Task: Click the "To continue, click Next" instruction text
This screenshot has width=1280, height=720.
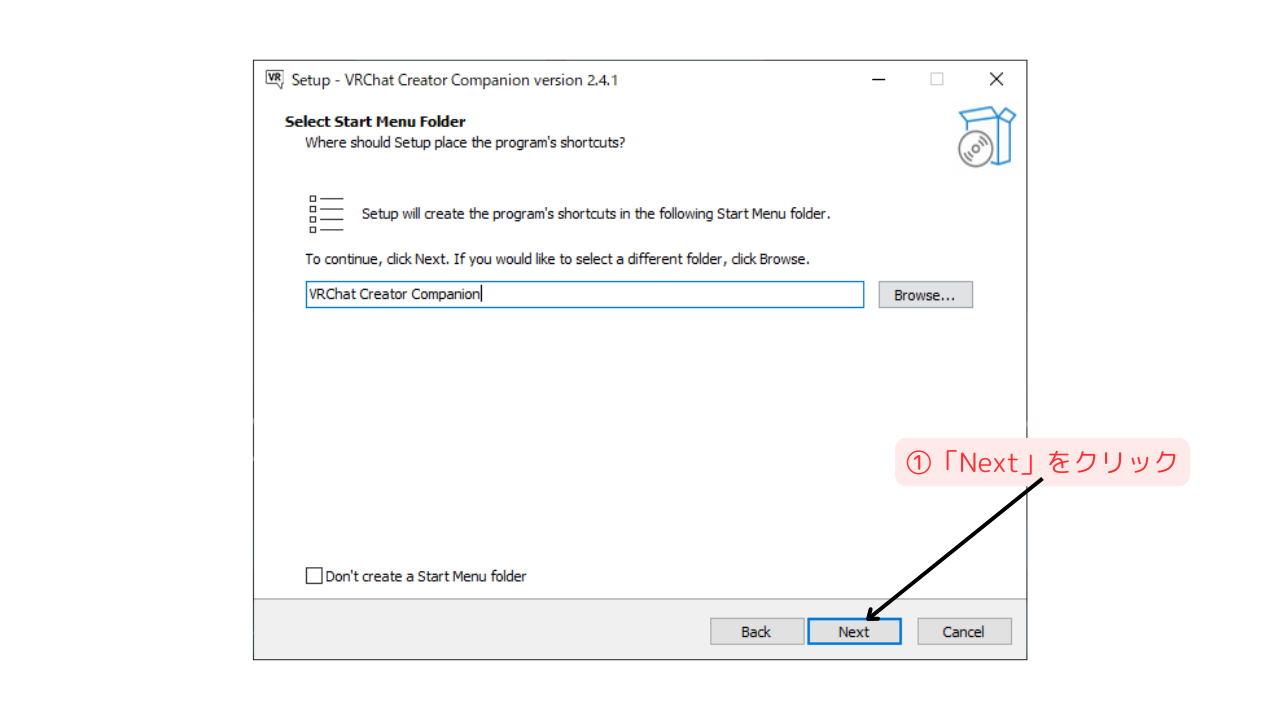Action: (557, 259)
